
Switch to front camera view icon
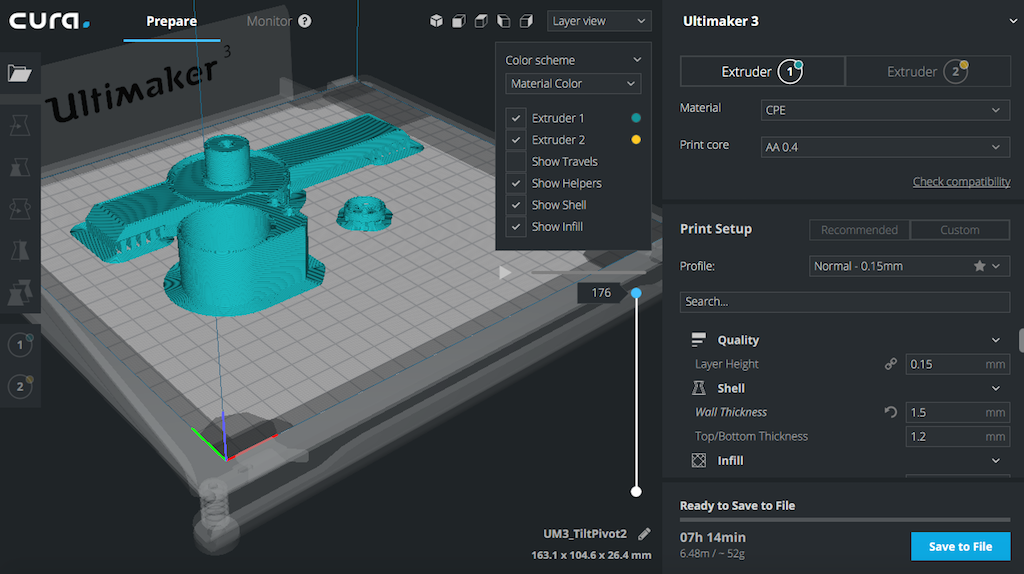(459, 21)
